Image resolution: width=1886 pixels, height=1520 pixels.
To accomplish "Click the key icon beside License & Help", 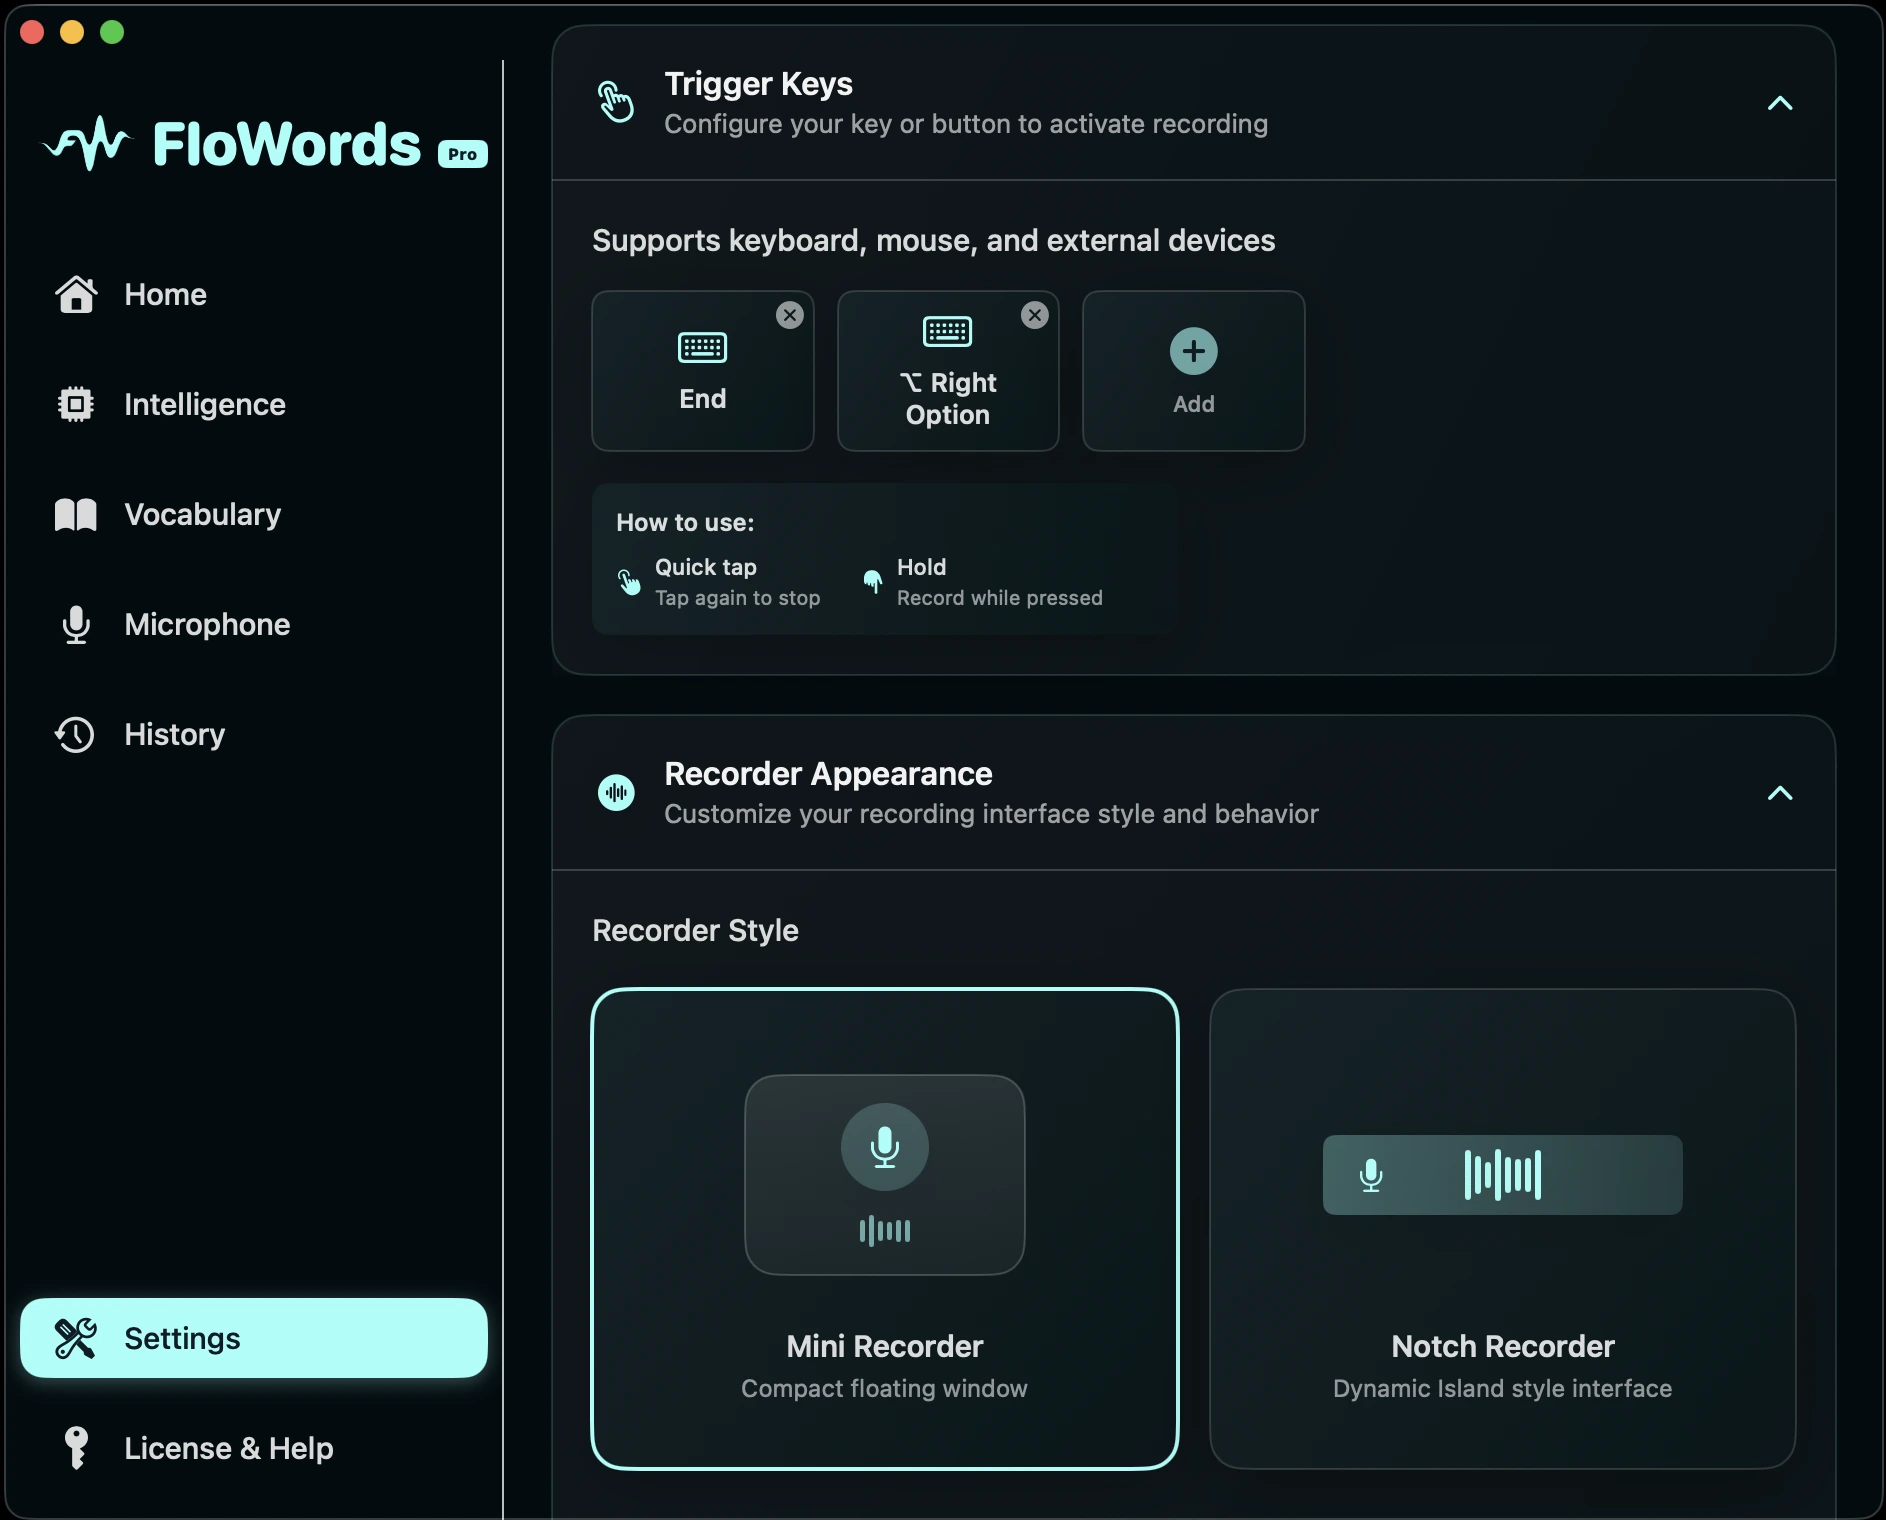I will click(74, 1448).
